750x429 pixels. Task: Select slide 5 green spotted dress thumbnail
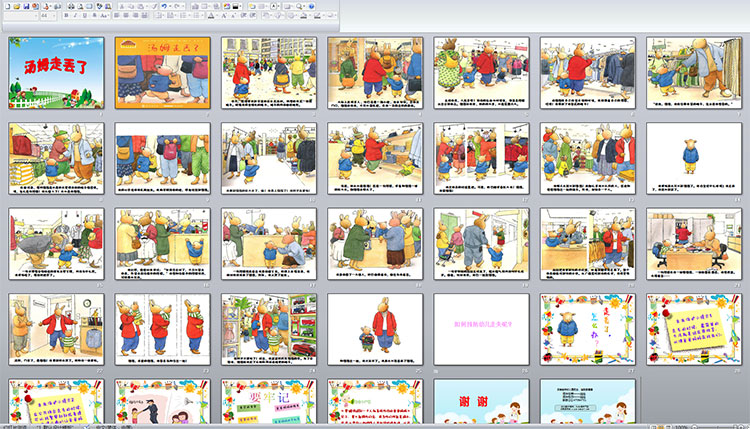(481, 73)
